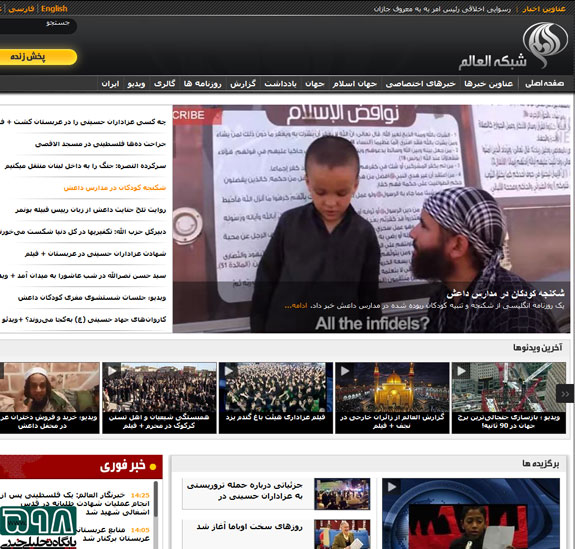Image resolution: width=575 pixels, height=549 pixels.
Task: Open the روزنامه ها menu item
Action: click(x=202, y=84)
